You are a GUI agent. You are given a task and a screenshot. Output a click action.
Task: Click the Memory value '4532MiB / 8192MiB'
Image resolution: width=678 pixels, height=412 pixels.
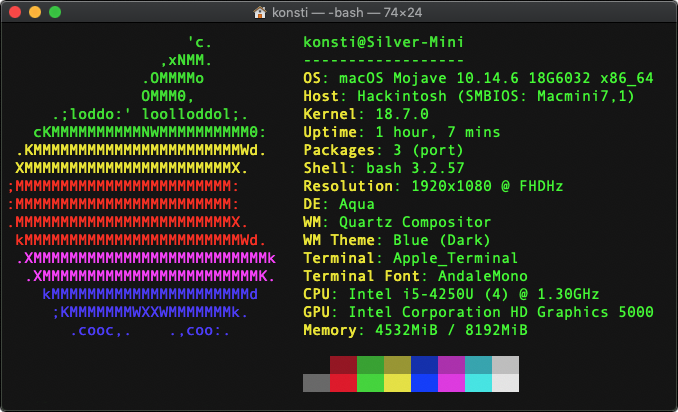451,330
